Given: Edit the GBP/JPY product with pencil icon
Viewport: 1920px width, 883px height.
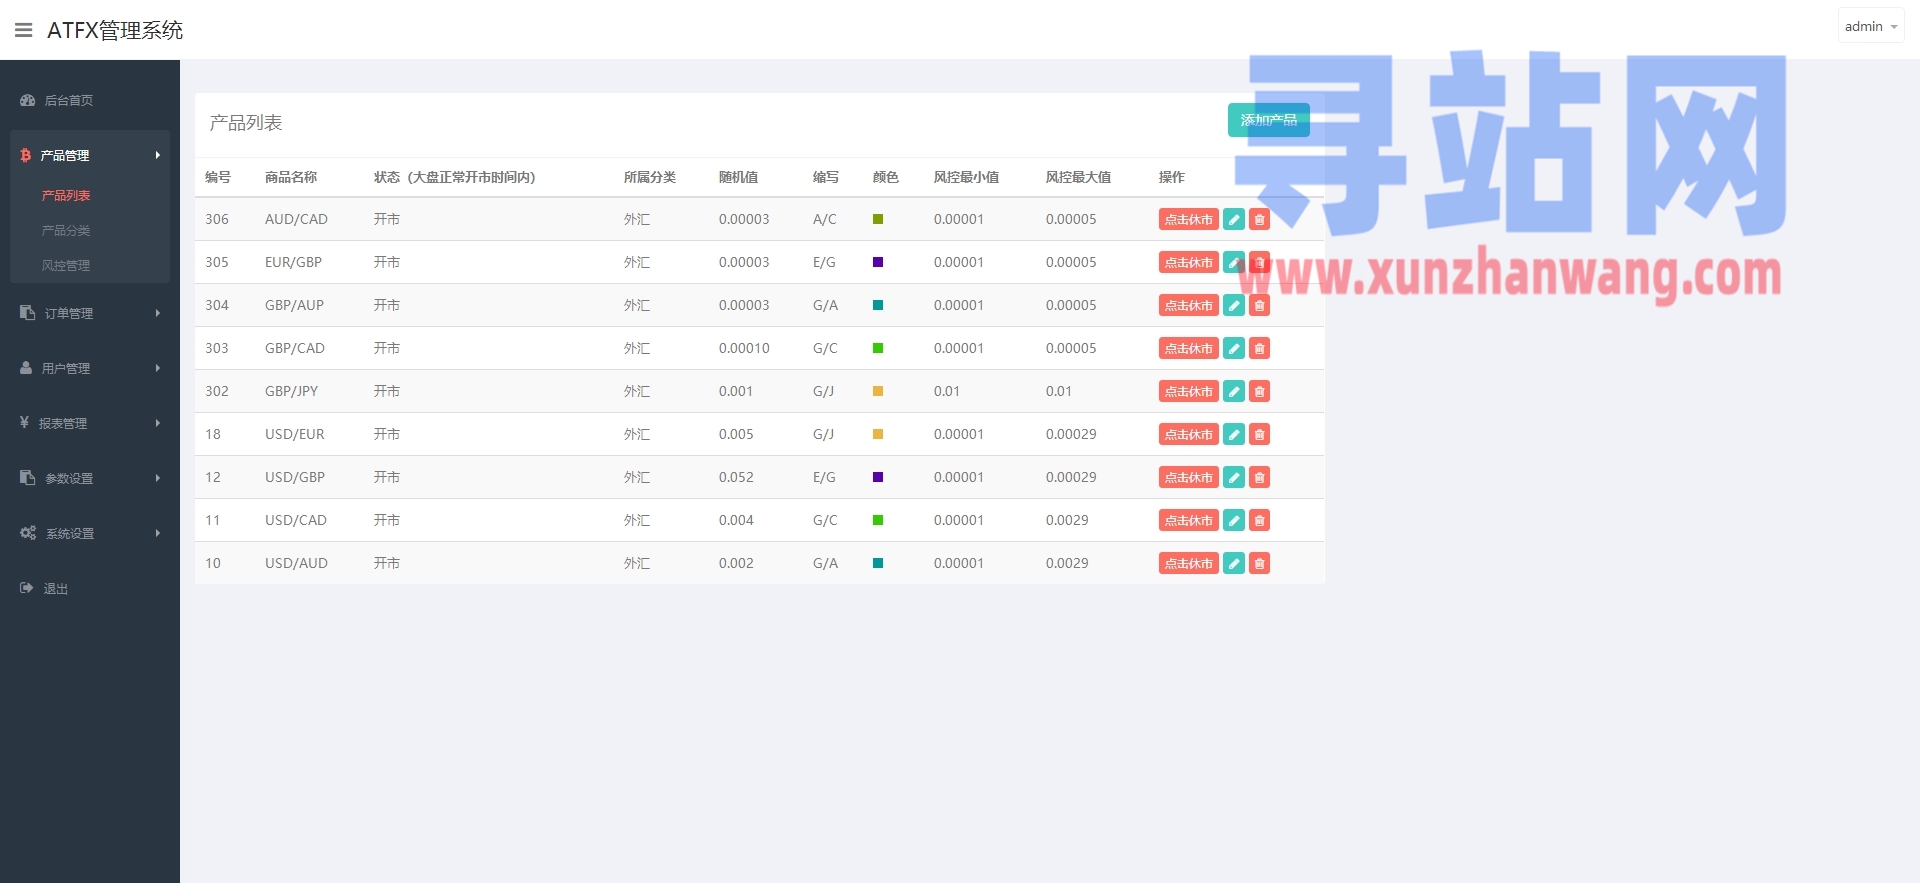Looking at the screenshot, I should pos(1234,391).
